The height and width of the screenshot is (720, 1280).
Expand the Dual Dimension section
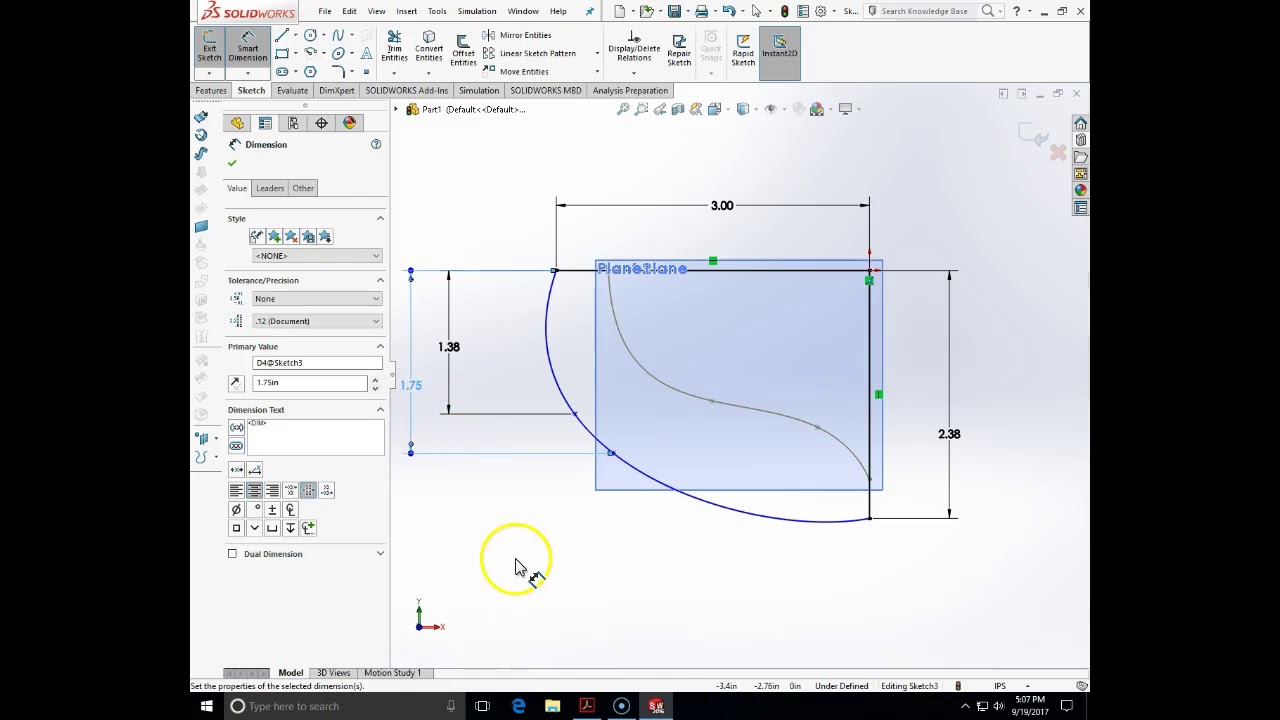click(x=380, y=554)
